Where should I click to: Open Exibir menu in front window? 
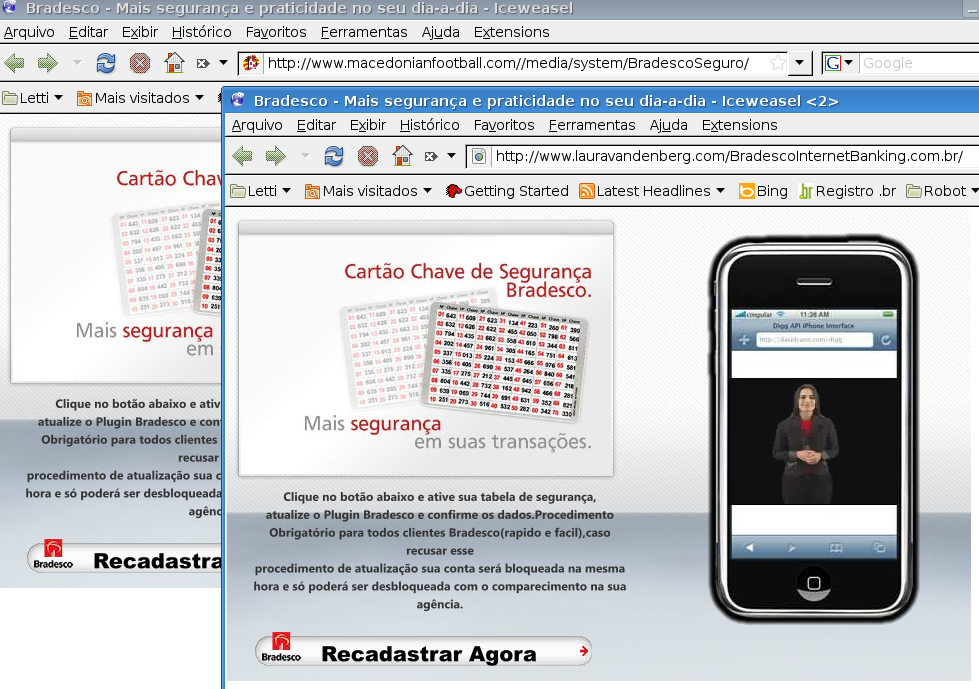click(368, 125)
